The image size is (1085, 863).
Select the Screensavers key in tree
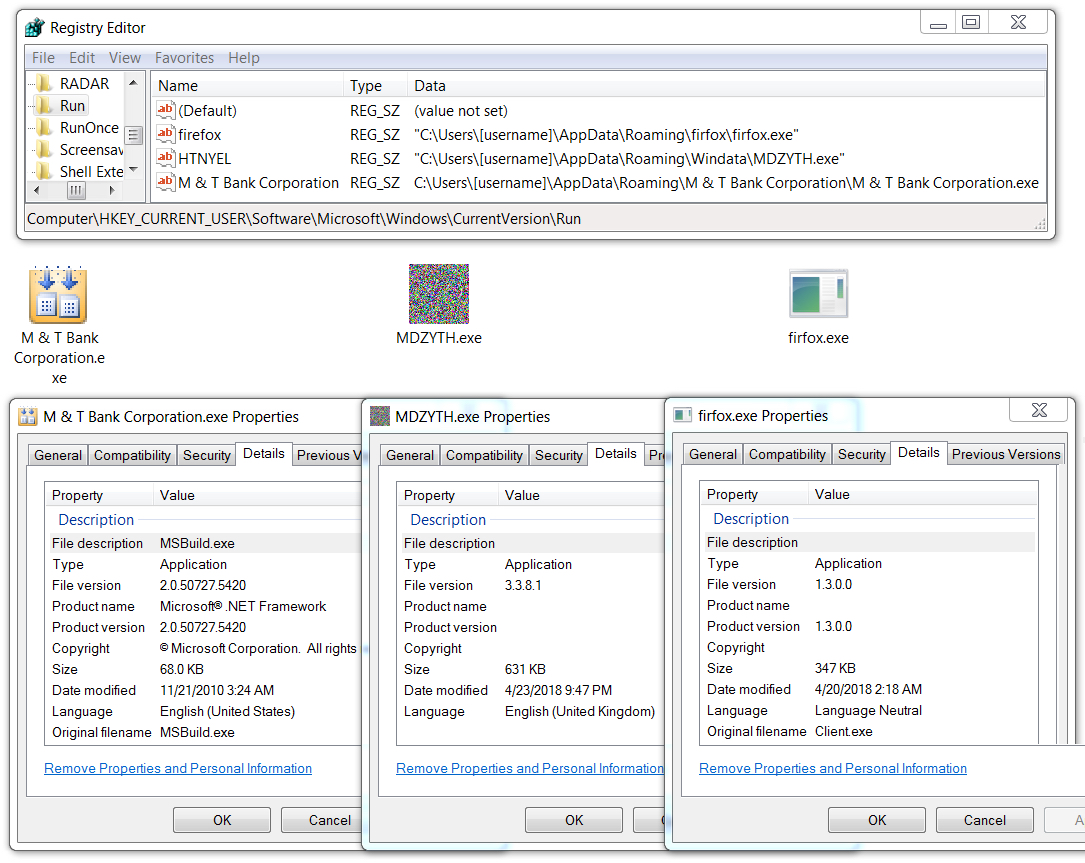(x=91, y=149)
